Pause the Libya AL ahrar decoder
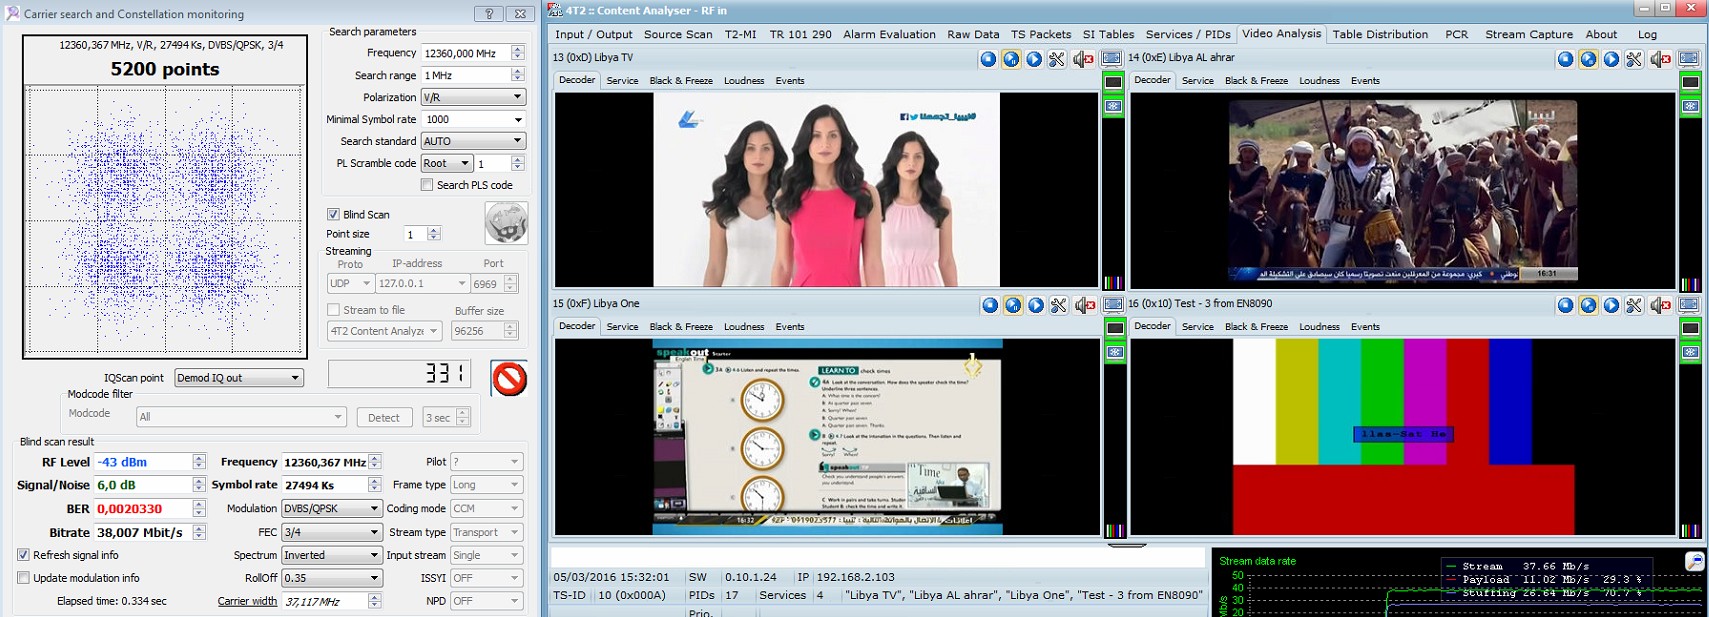Image resolution: width=1709 pixels, height=617 pixels. (1588, 59)
